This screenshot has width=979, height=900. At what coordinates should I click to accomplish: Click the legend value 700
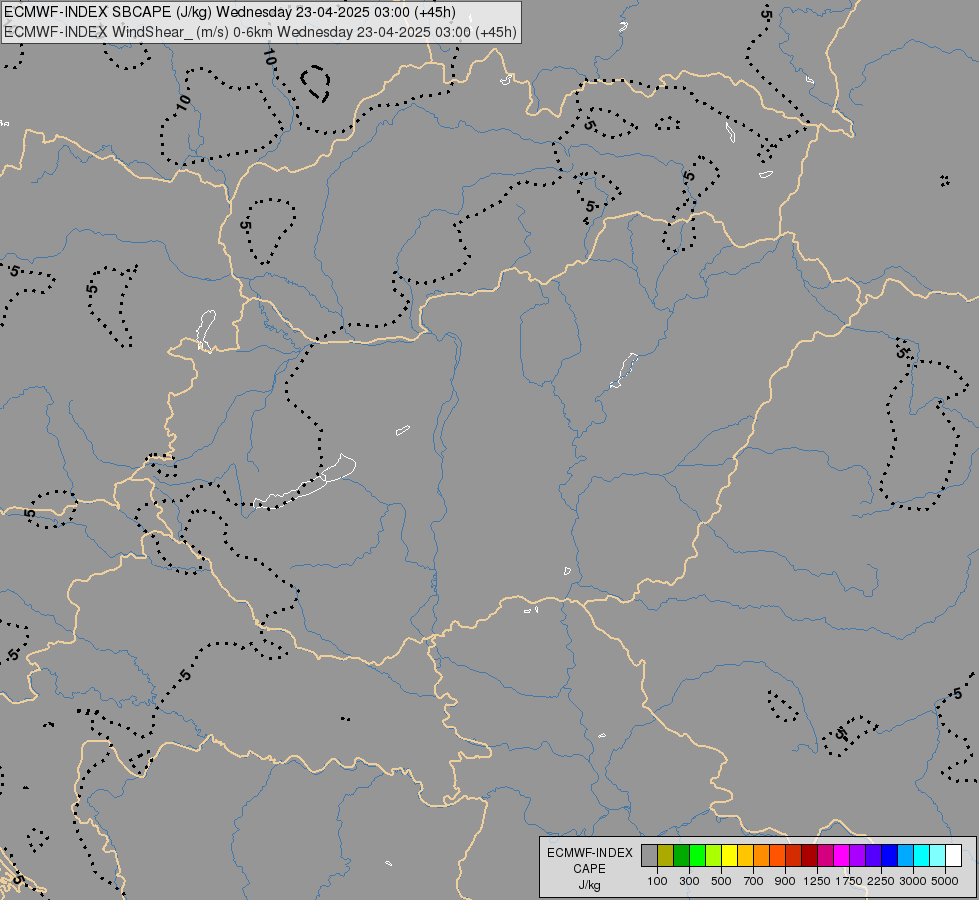(754, 881)
